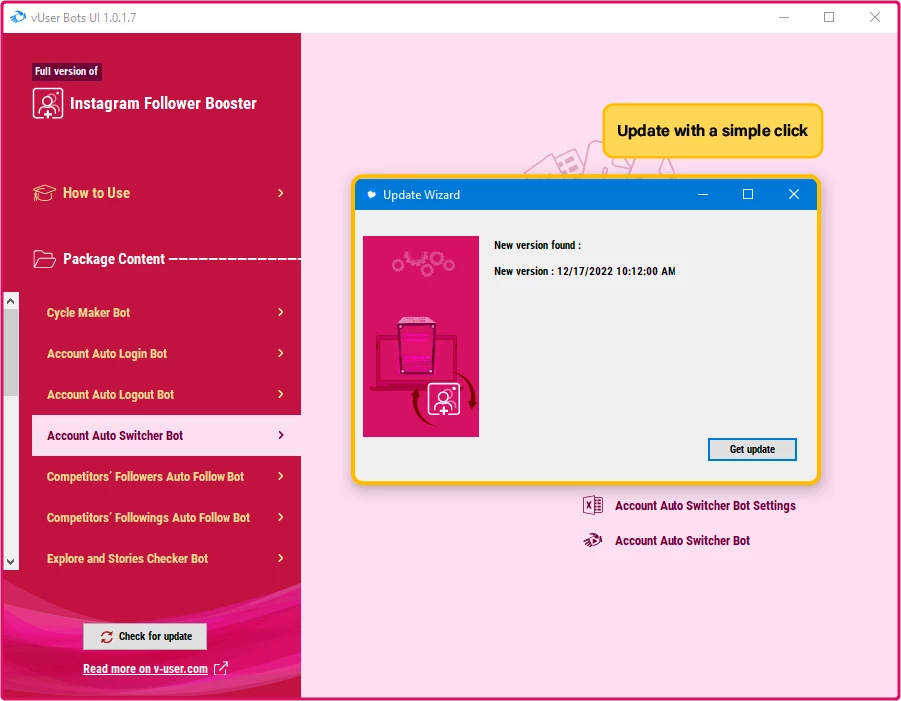Click the 'Instagram Follower Booster' title text
Image resolution: width=901 pixels, height=701 pixels.
click(163, 103)
